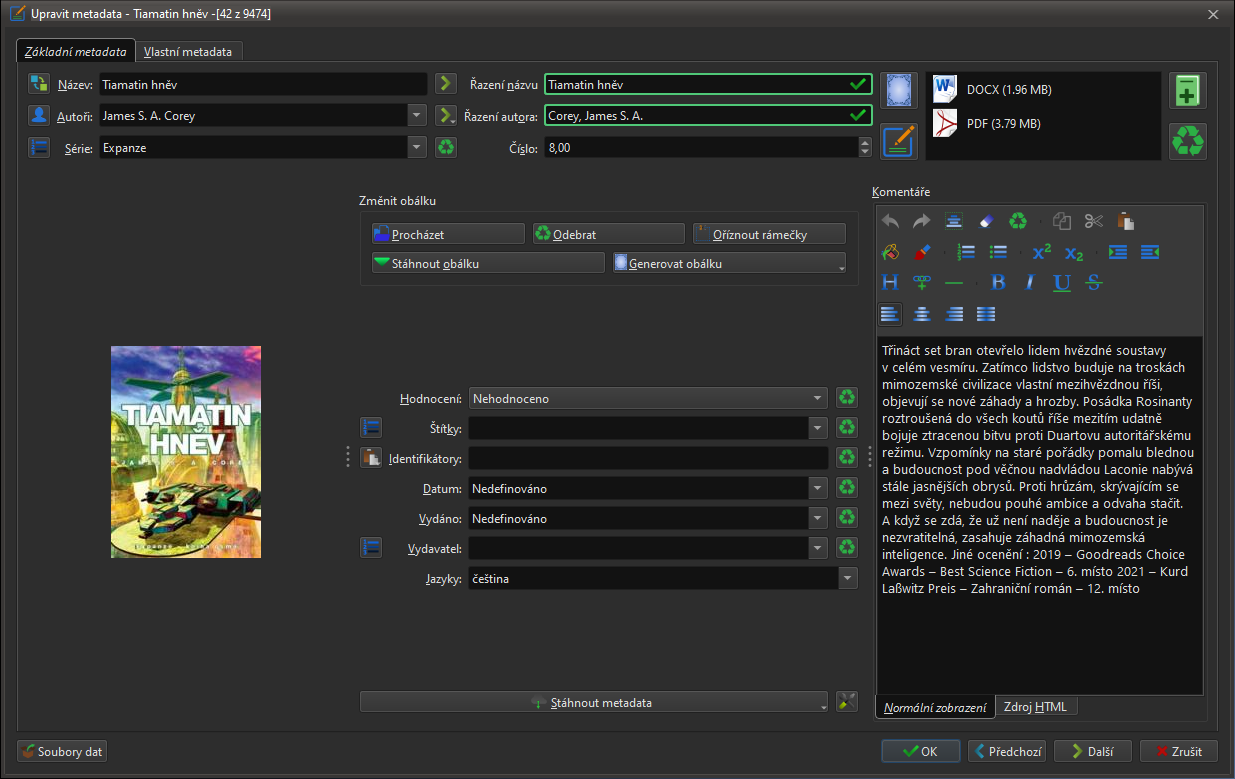Cut selection using the scissors icon
The height and width of the screenshot is (779, 1235).
click(x=1094, y=222)
